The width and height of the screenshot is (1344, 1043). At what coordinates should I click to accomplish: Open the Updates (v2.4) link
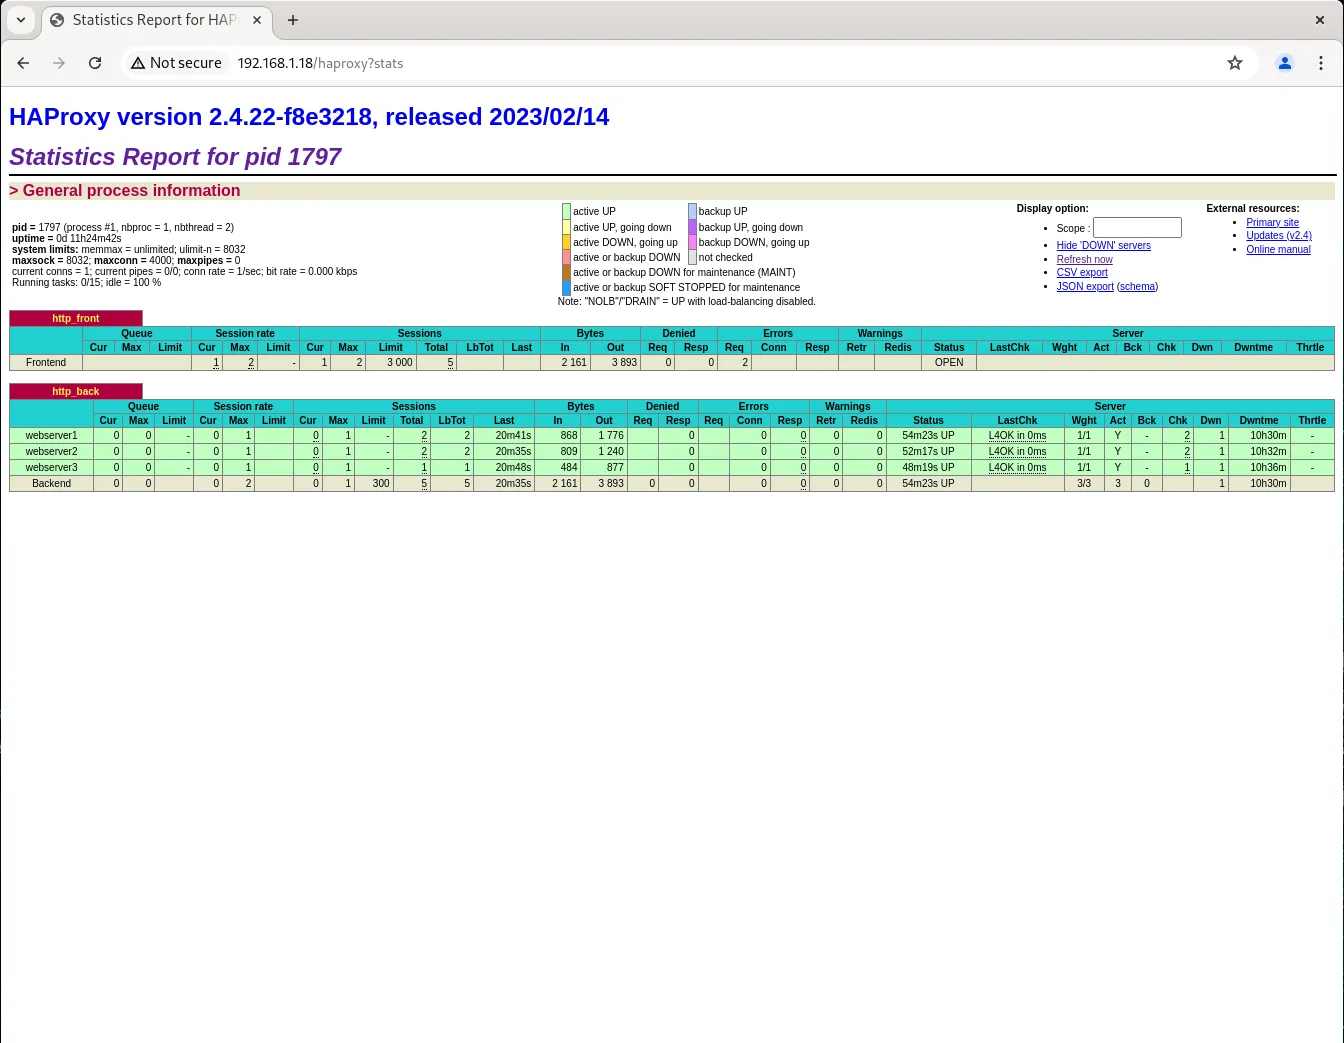(1279, 236)
